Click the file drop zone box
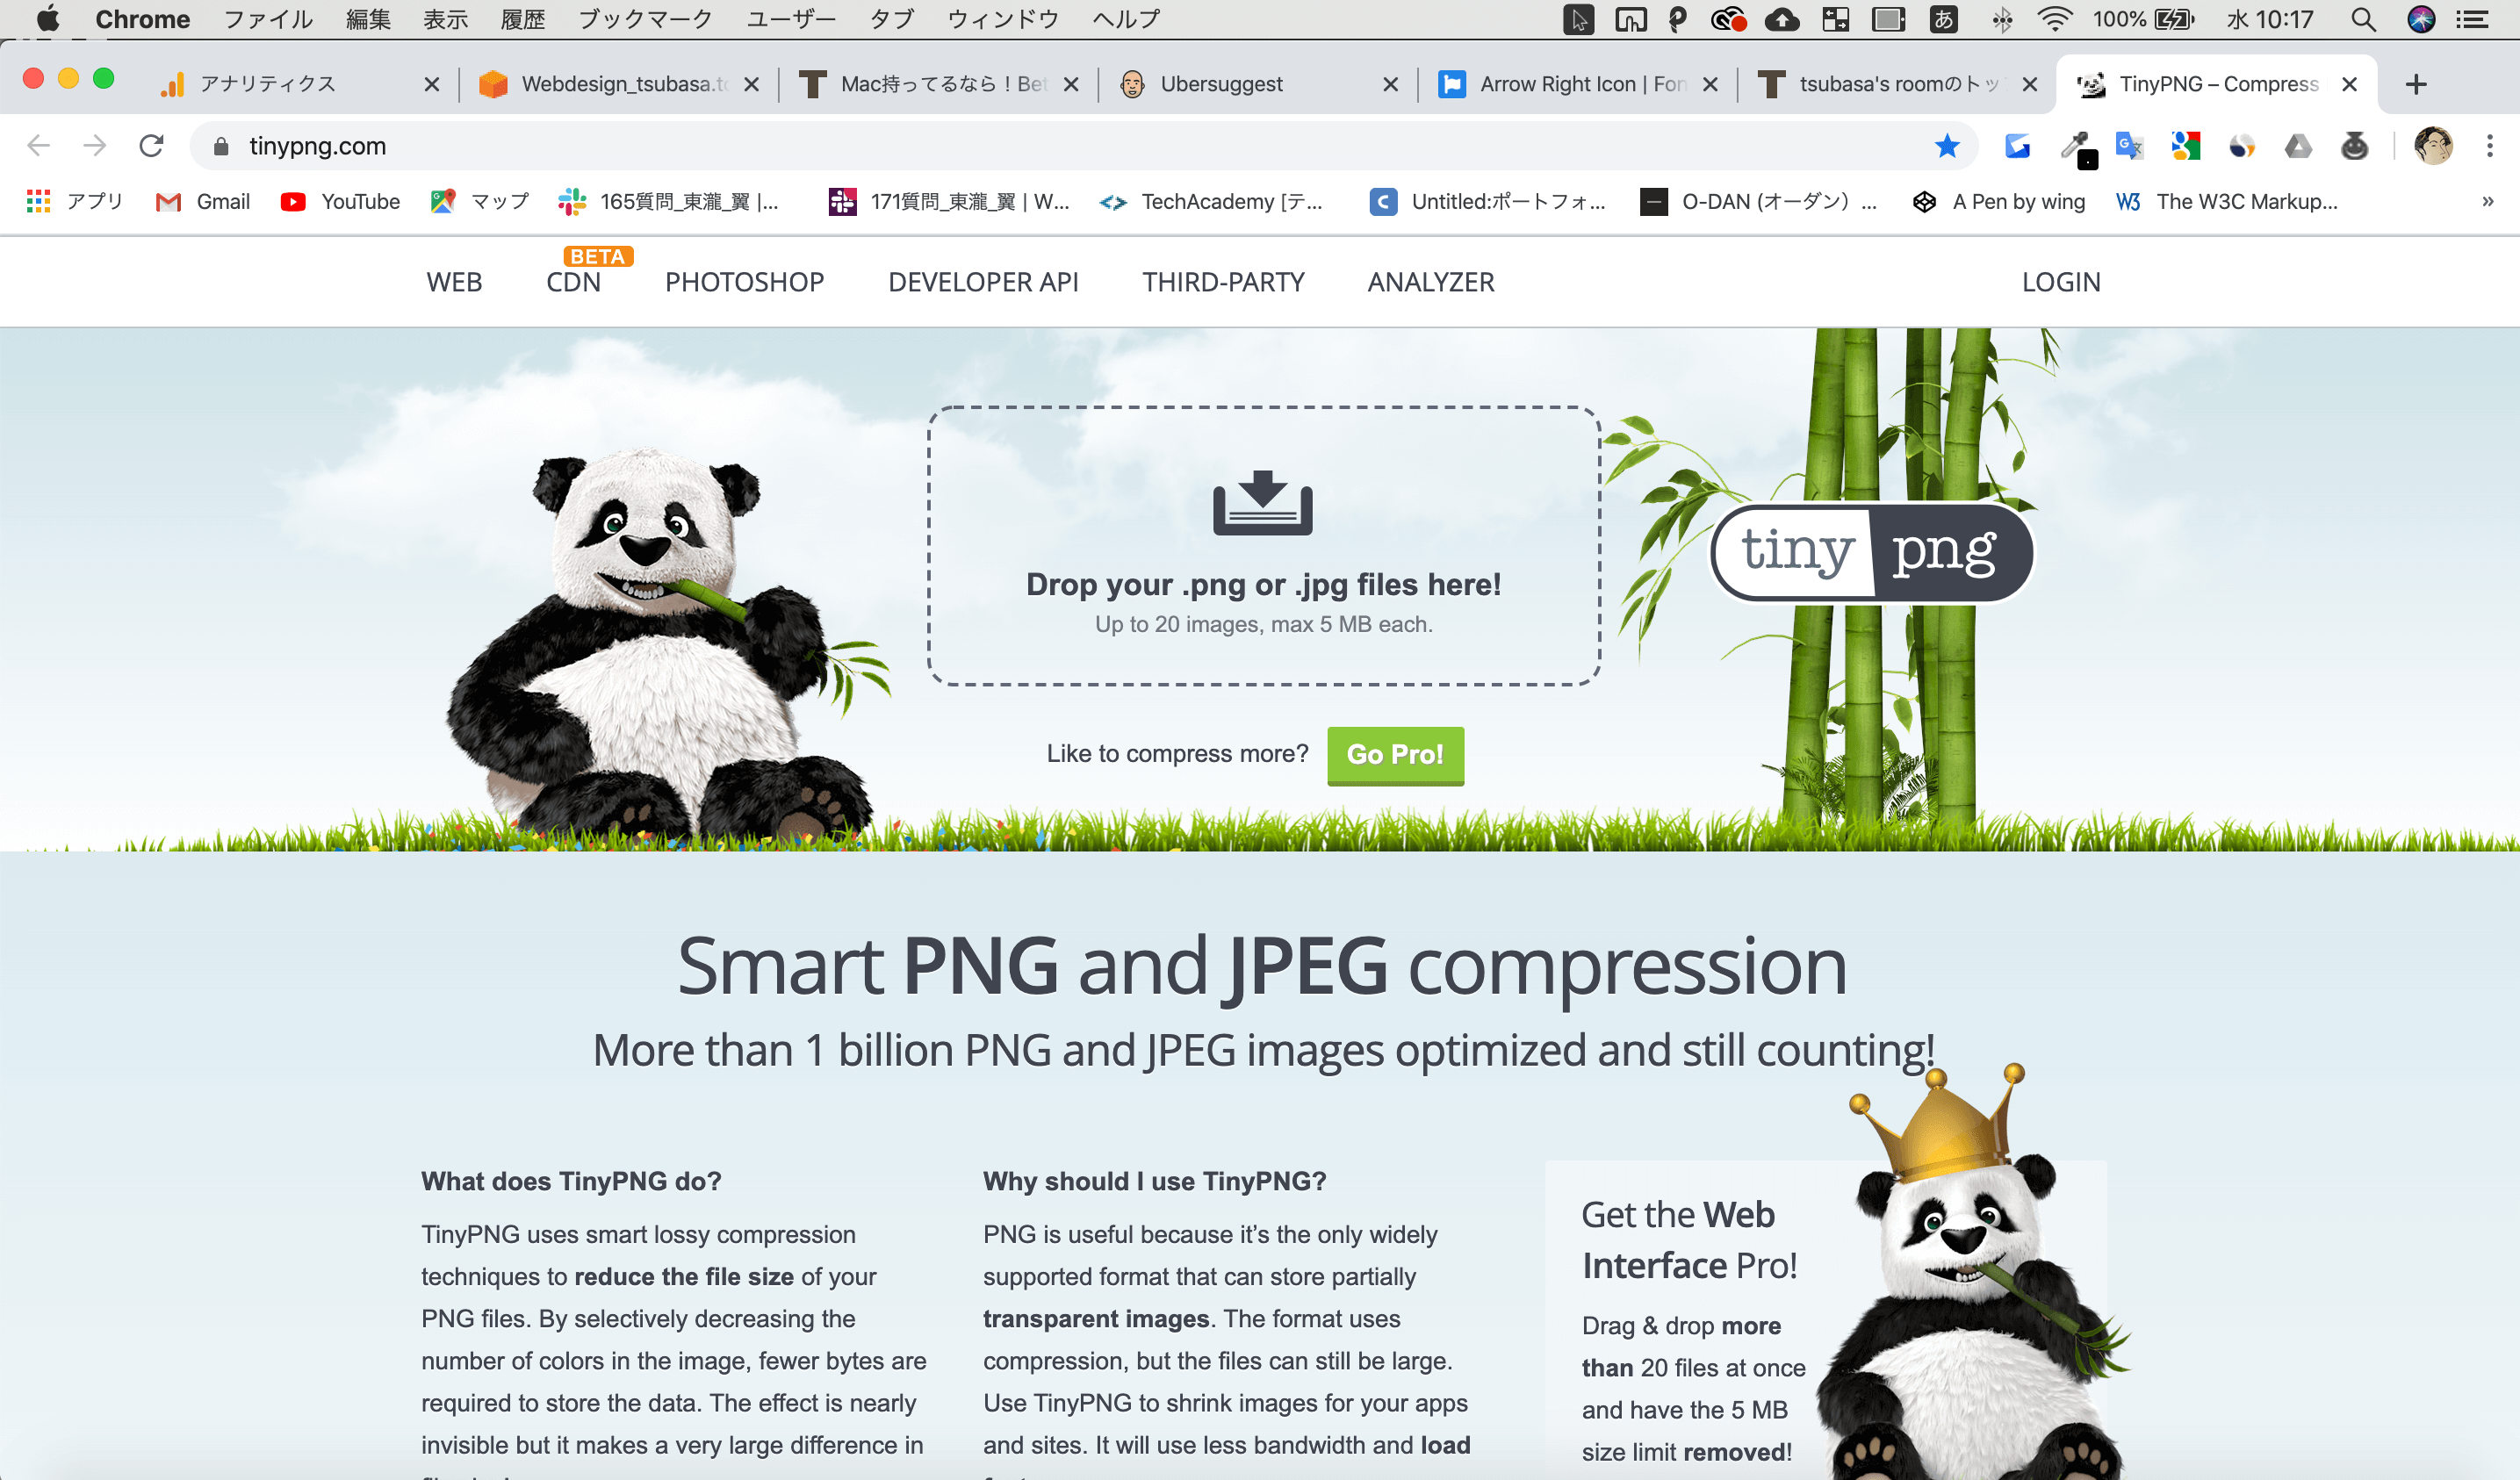The width and height of the screenshot is (2520, 1480). (1264, 546)
